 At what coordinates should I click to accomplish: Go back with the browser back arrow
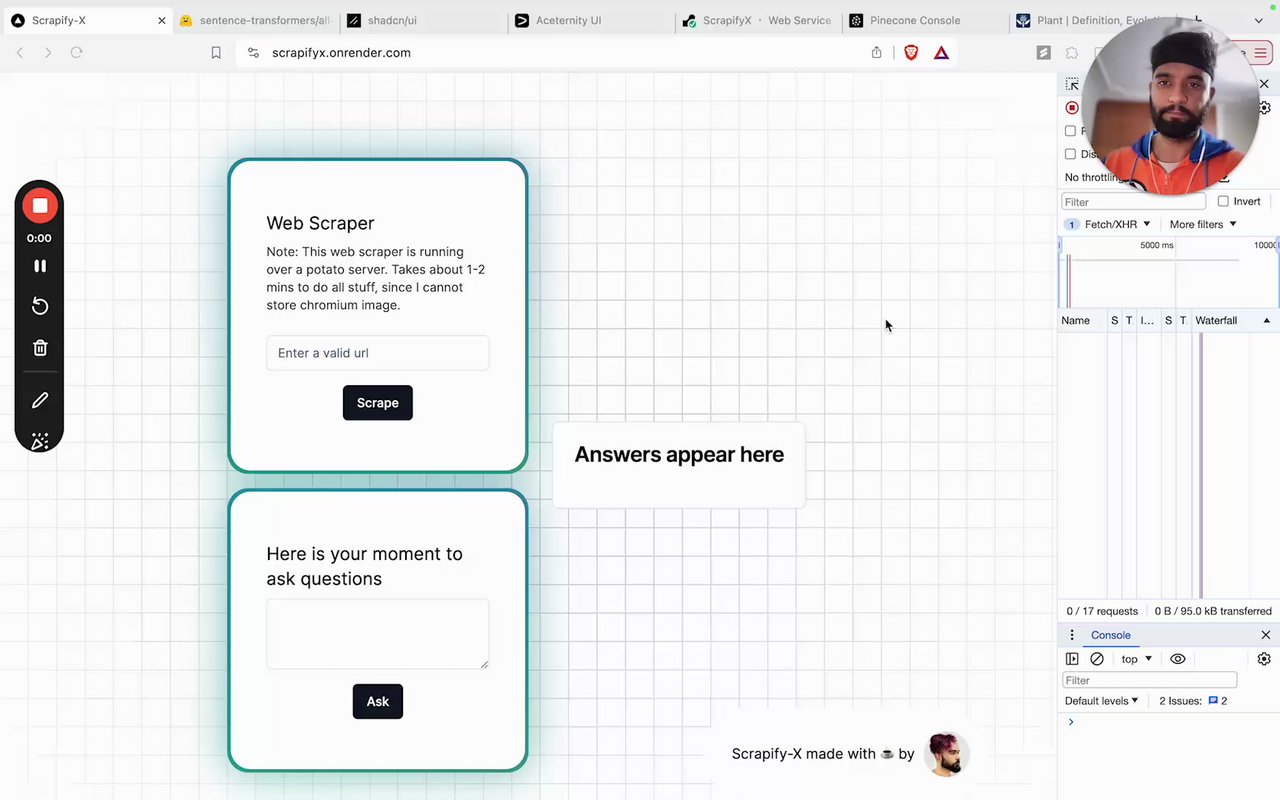point(20,53)
